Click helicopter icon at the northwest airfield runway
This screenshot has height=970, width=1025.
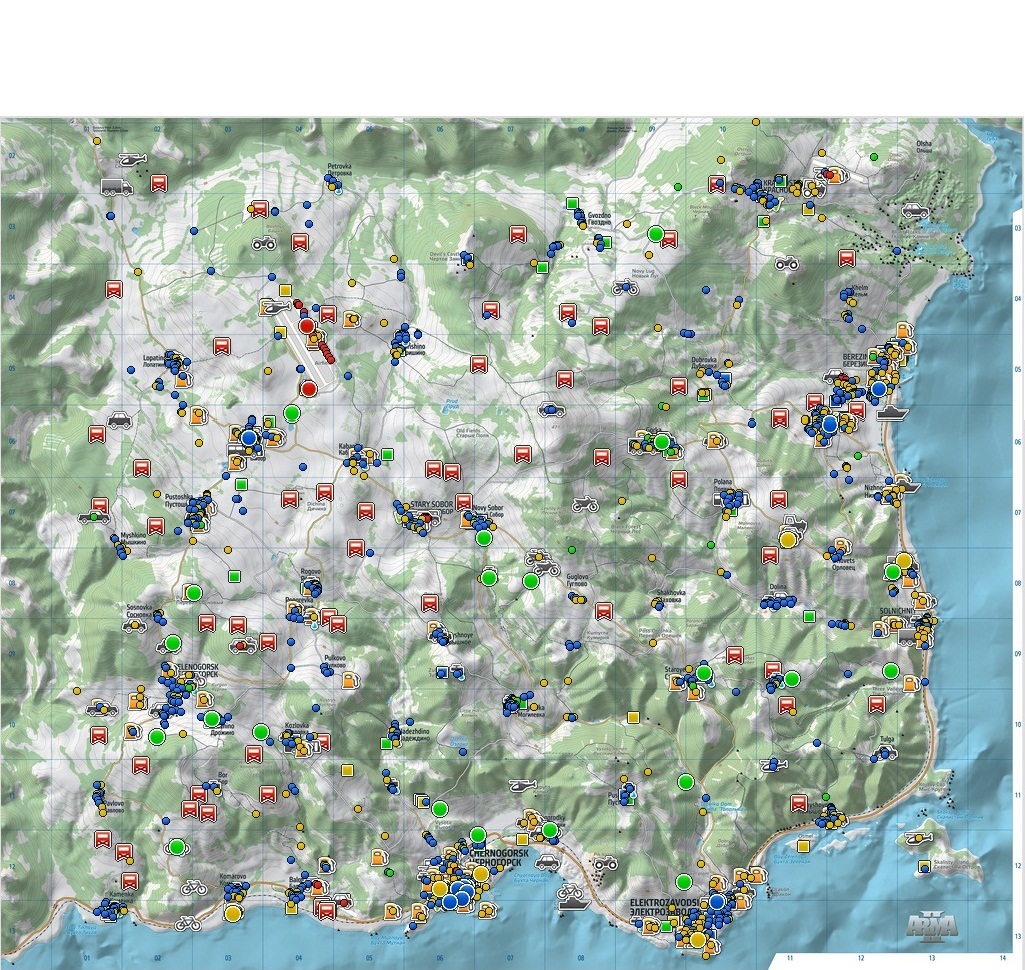[x=275, y=306]
